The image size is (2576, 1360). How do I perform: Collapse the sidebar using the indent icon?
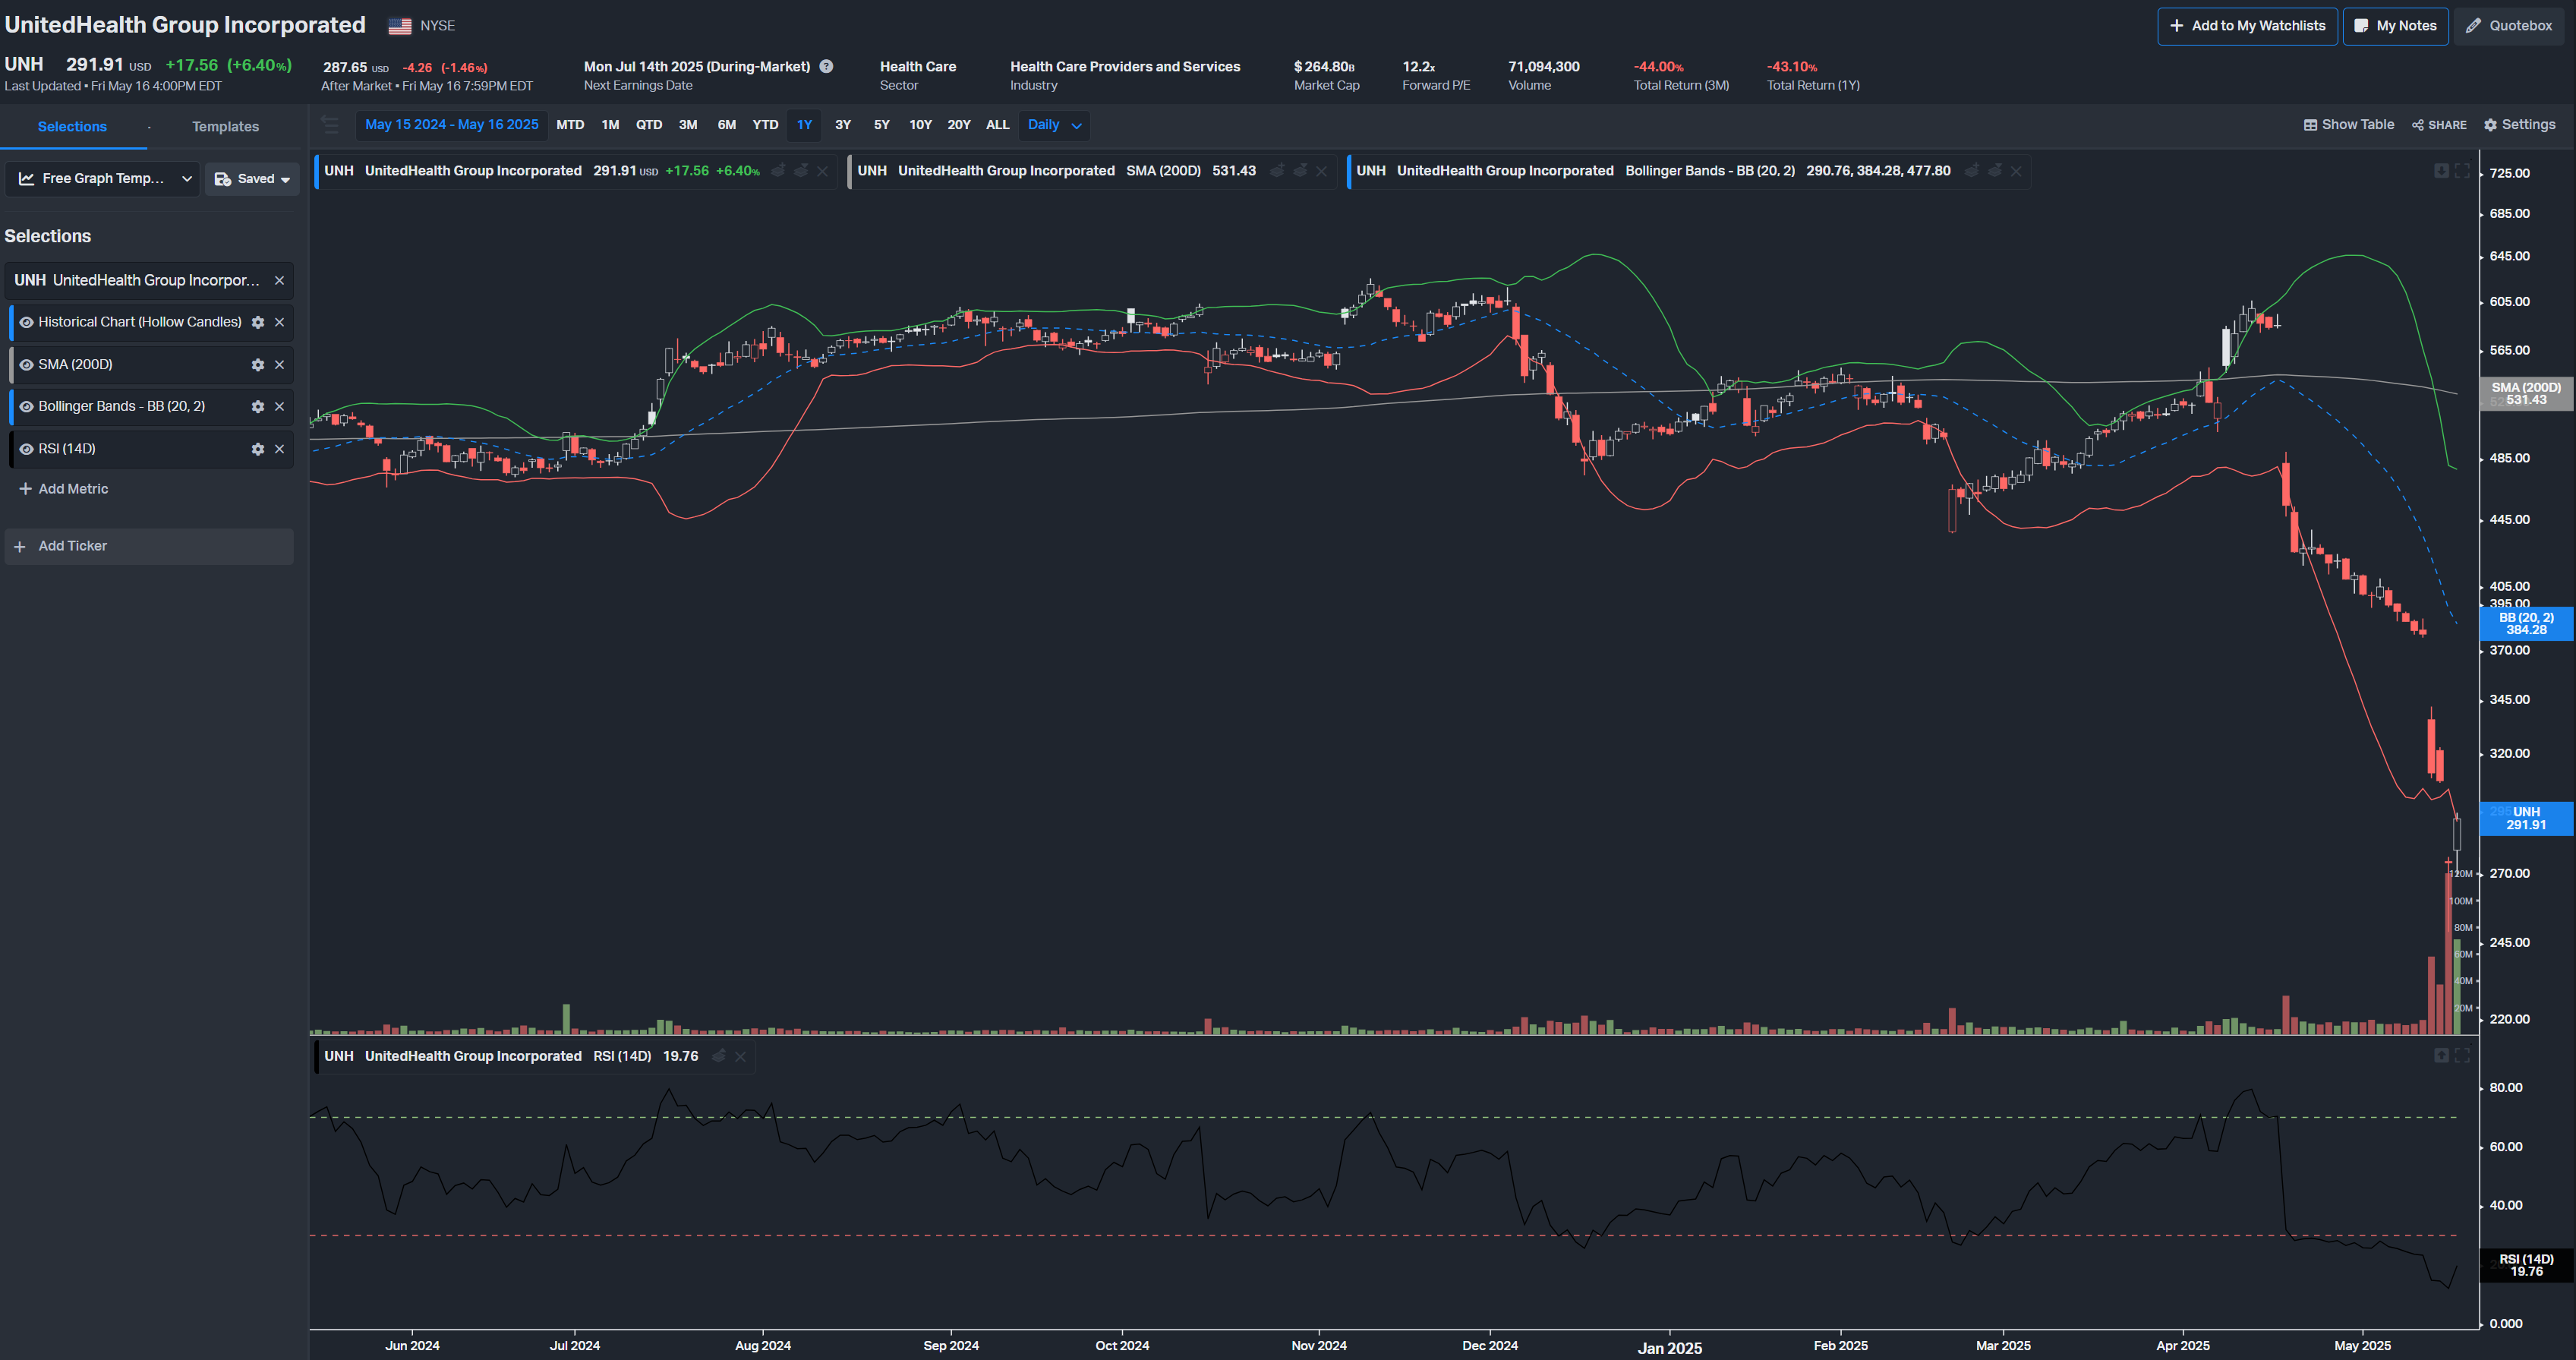coord(330,125)
